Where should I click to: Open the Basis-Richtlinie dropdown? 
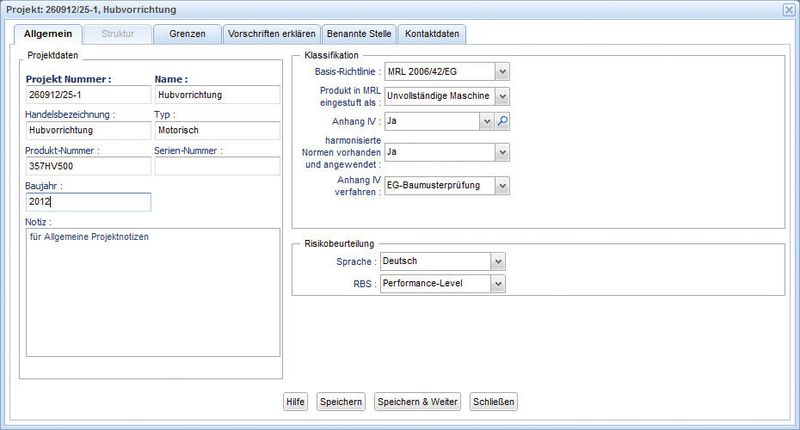click(x=502, y=71)
